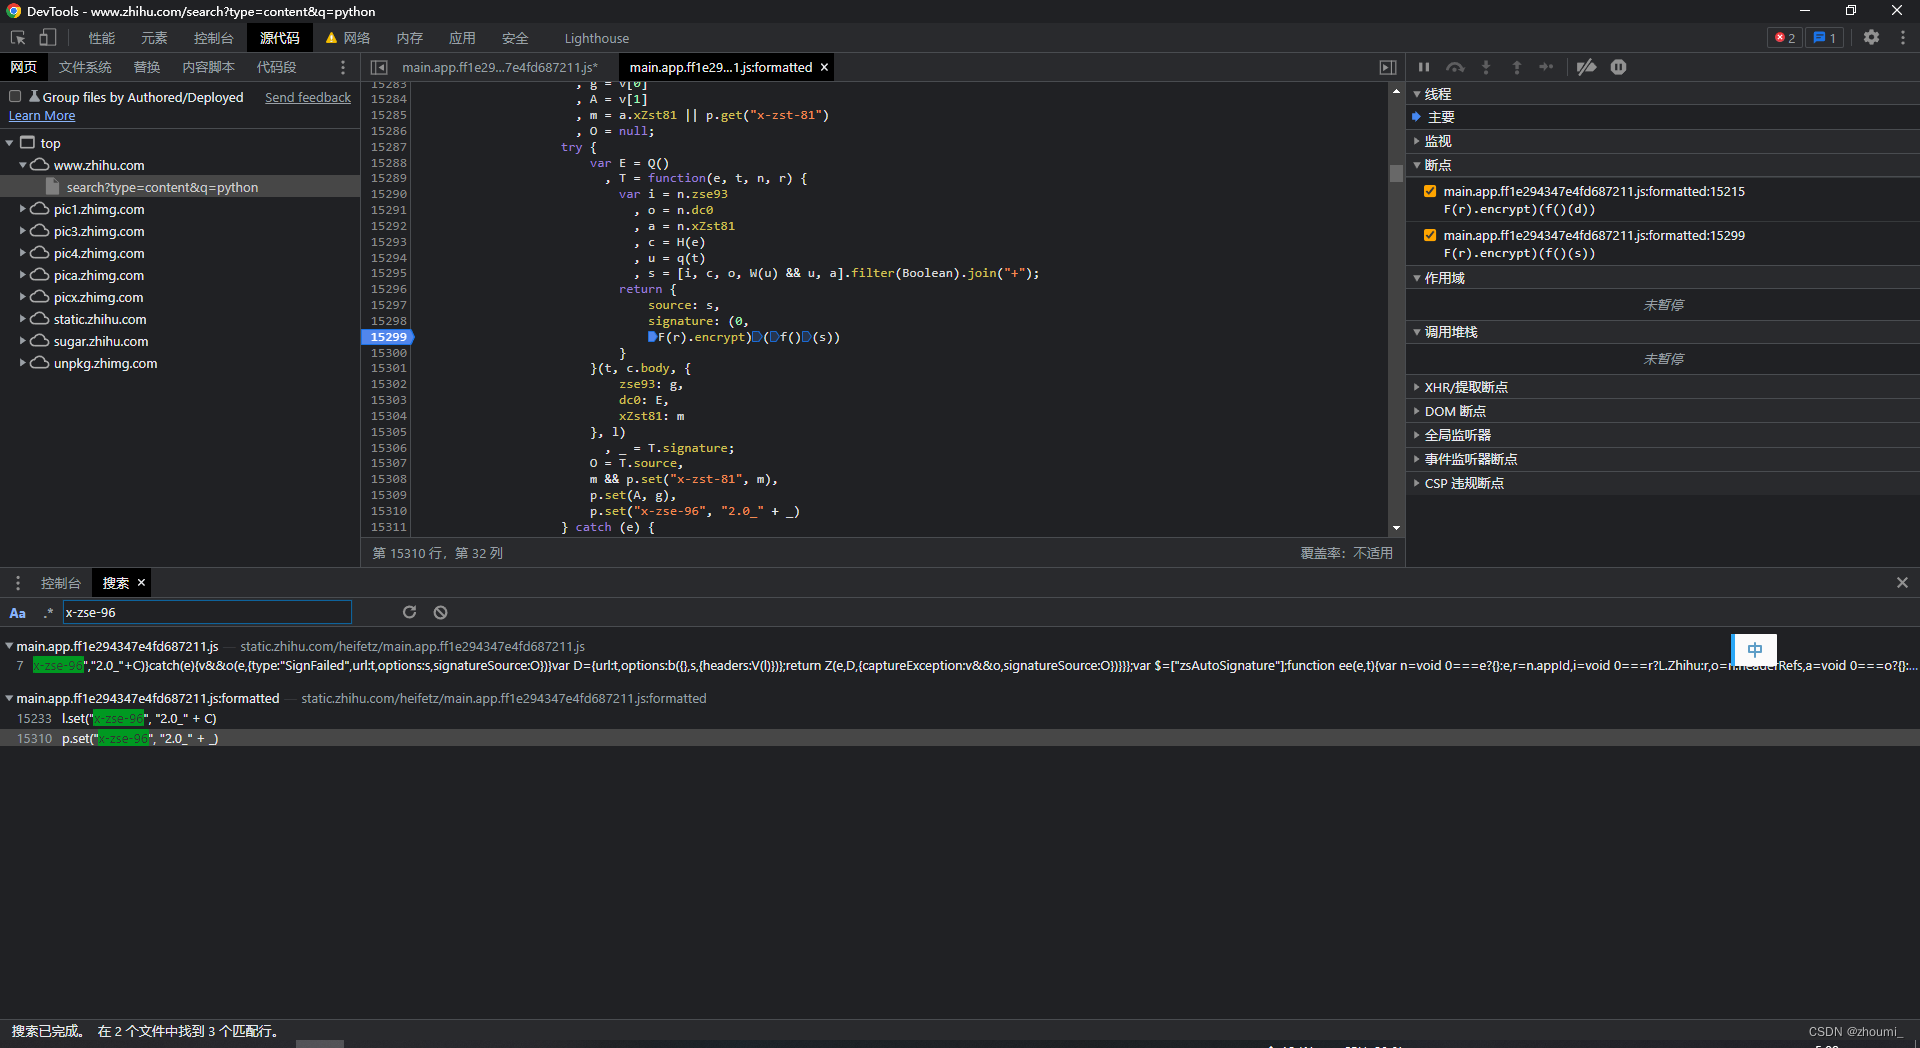Close the main.app formatted file tab

824,67
